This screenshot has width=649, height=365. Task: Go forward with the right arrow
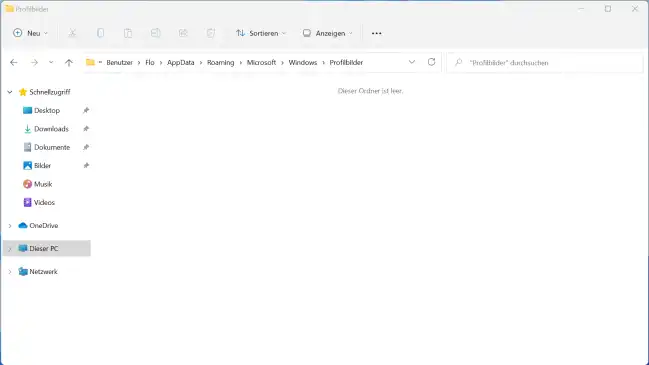[34, 62]
